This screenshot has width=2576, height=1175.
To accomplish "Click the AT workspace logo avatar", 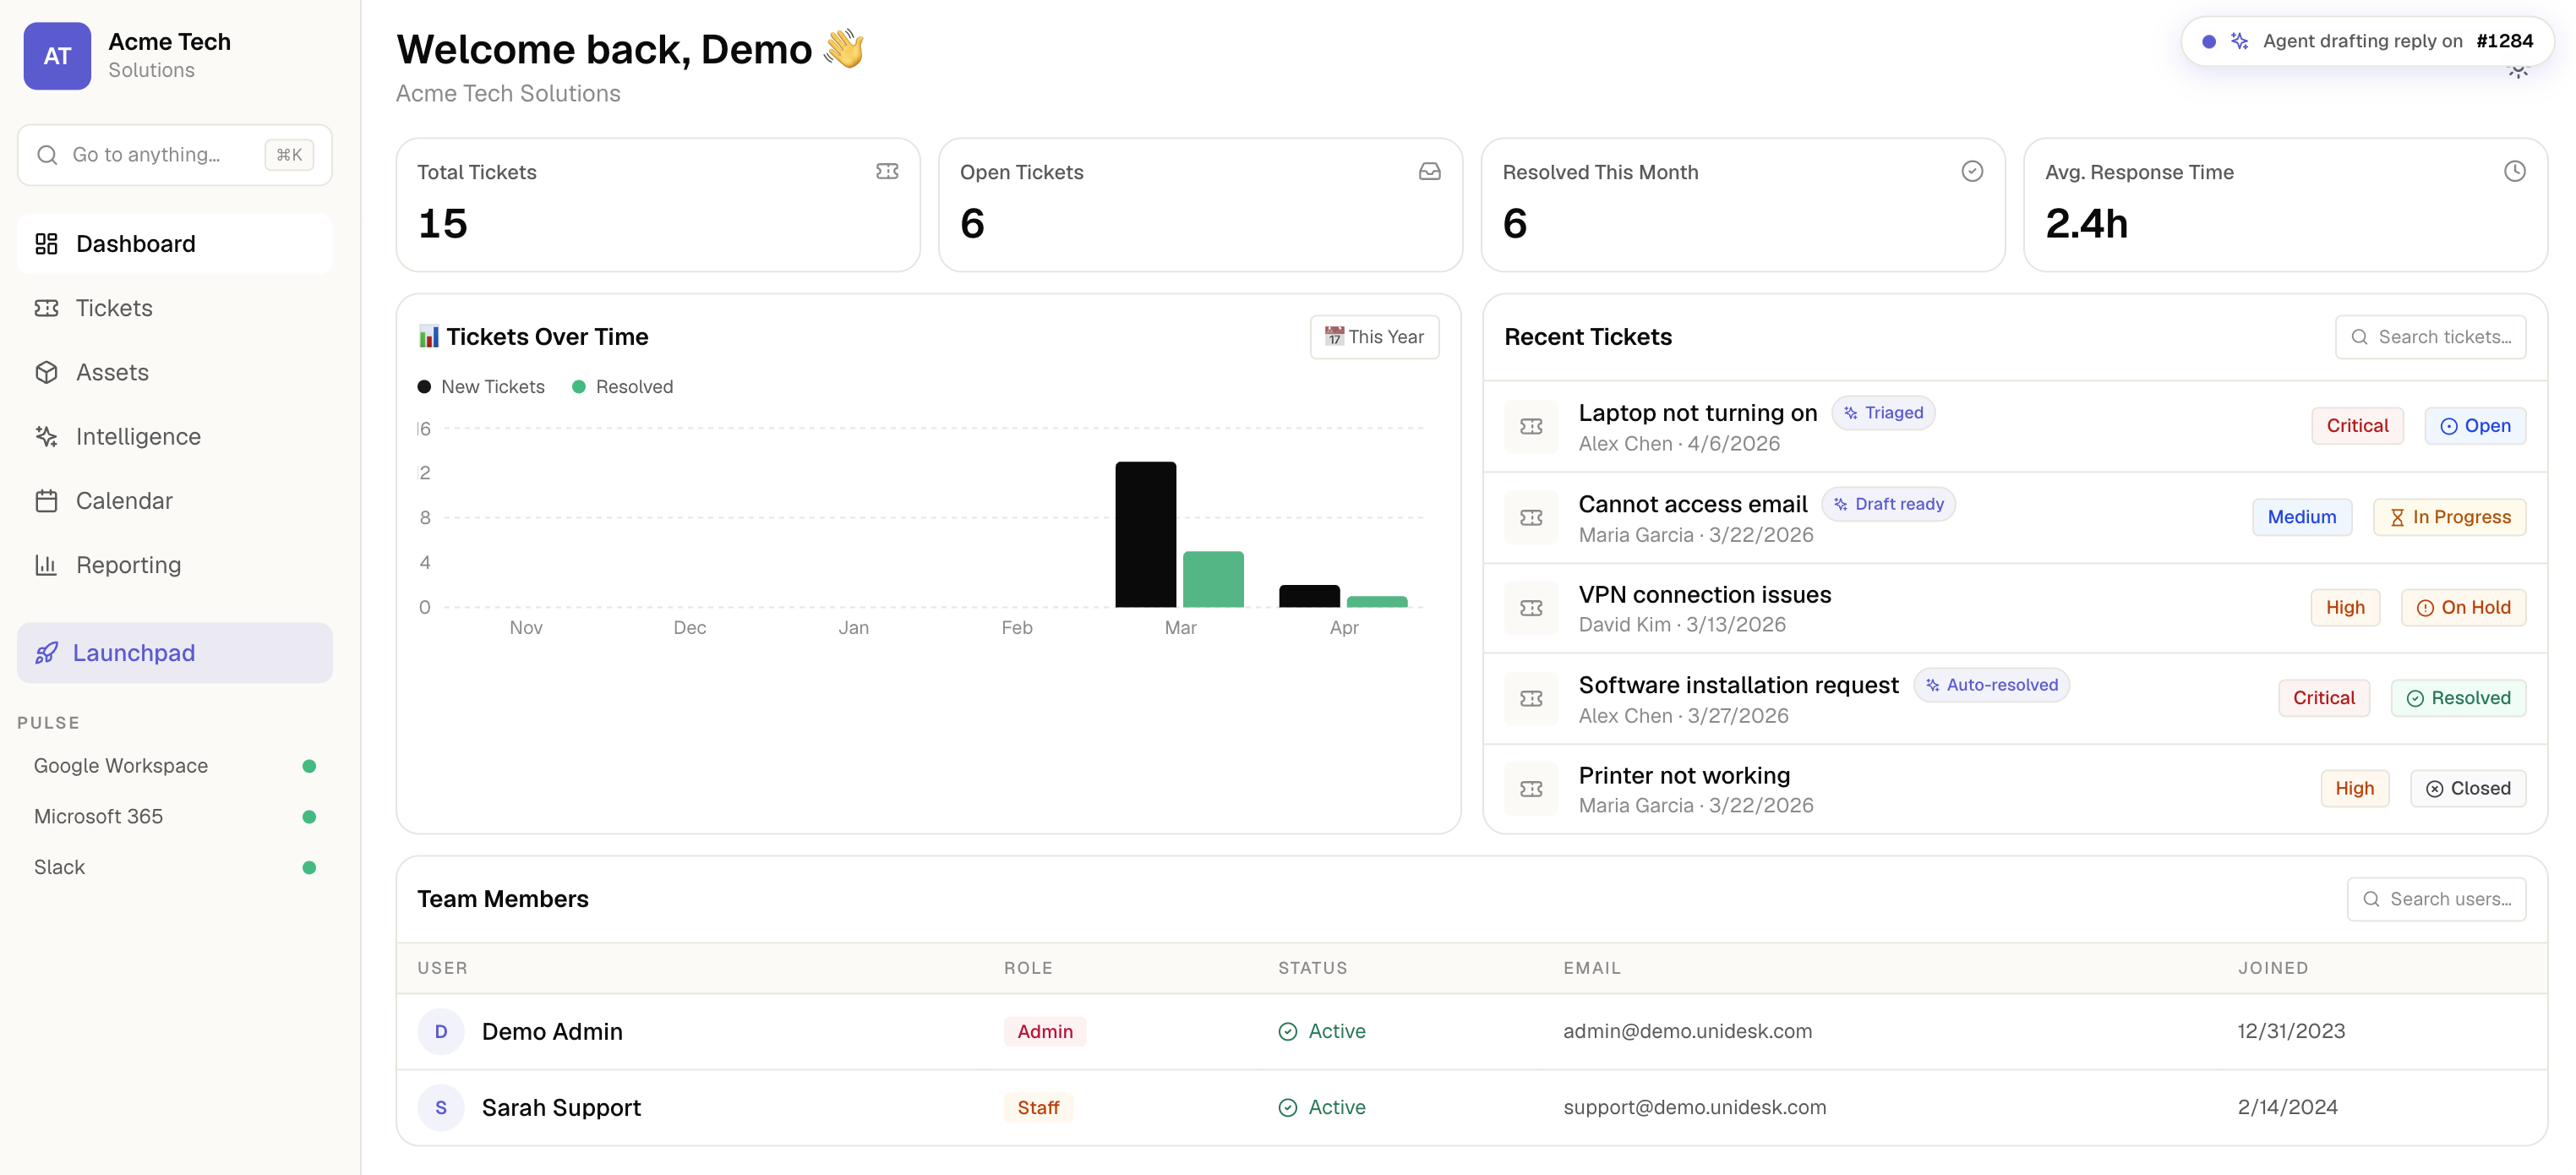I will pyautogui.click(x=57, y=56).
